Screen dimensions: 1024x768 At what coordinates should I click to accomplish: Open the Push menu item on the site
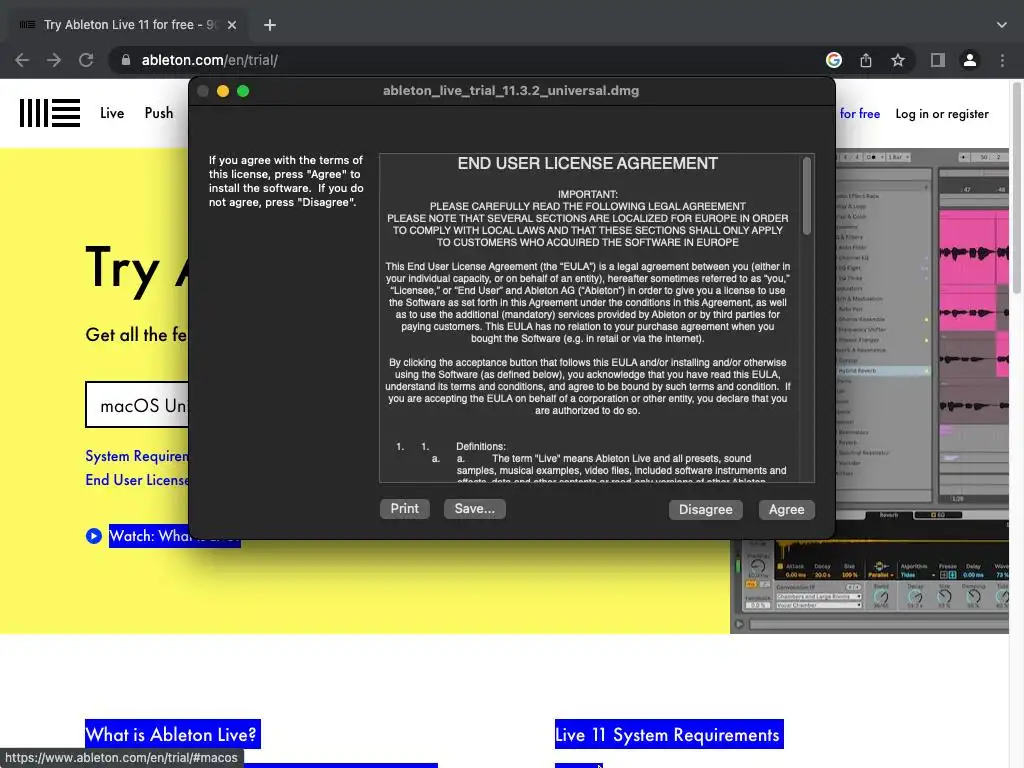click(x=159, y=113)
